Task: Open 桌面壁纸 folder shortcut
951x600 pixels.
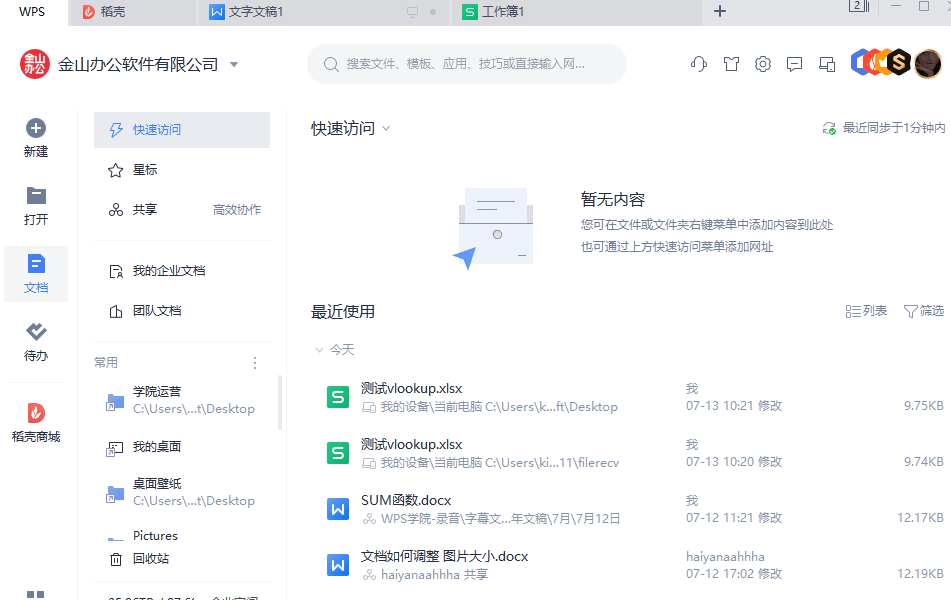Action: (x=182, y=492)
